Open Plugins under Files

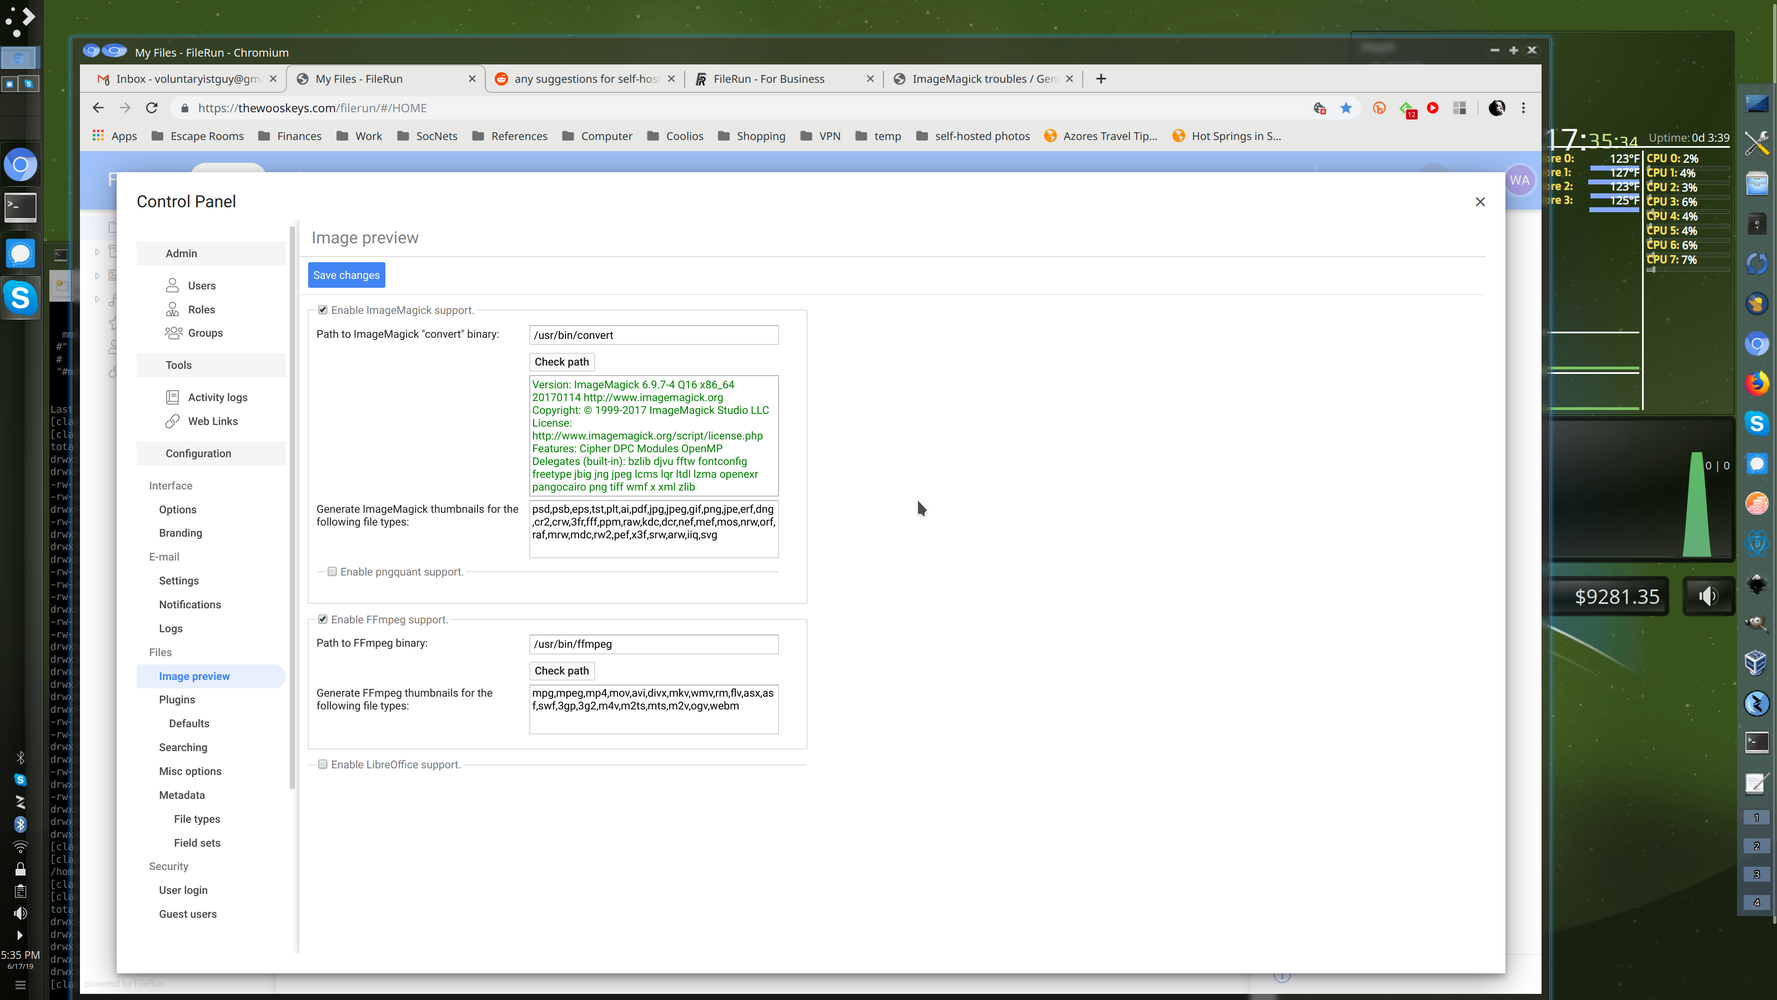coord(177,700)
